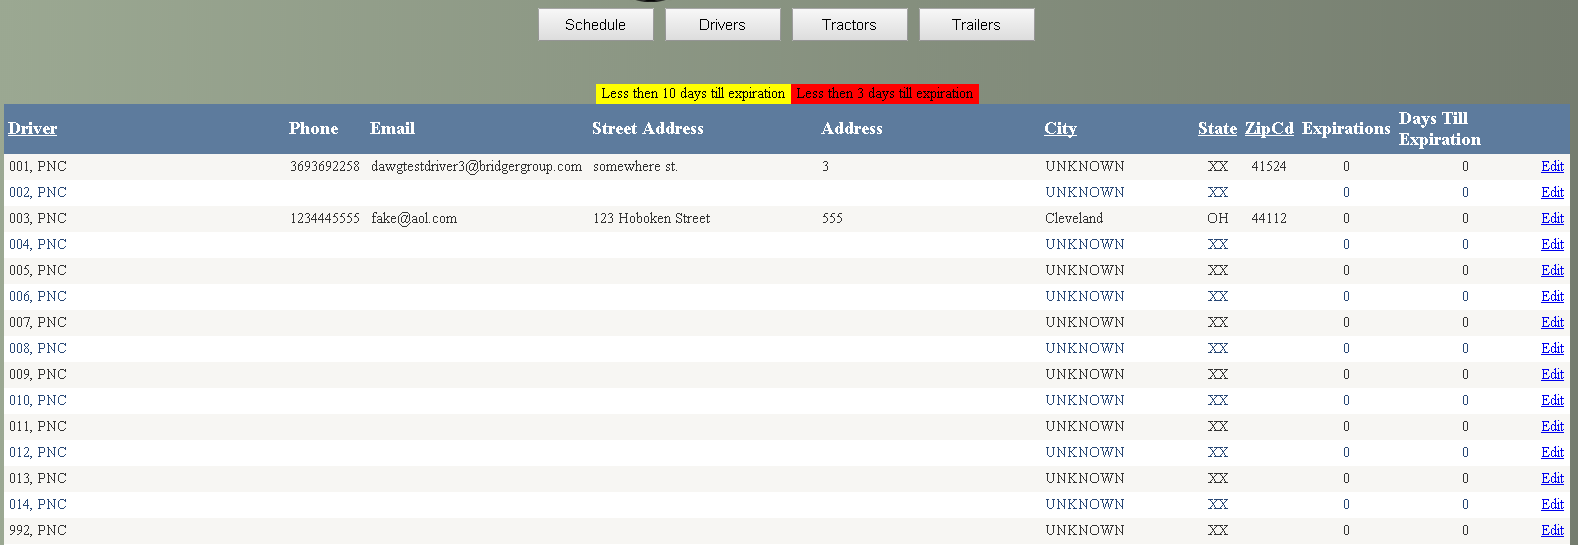Click Edit link for driver 006, PNC

click(1552, 296)
